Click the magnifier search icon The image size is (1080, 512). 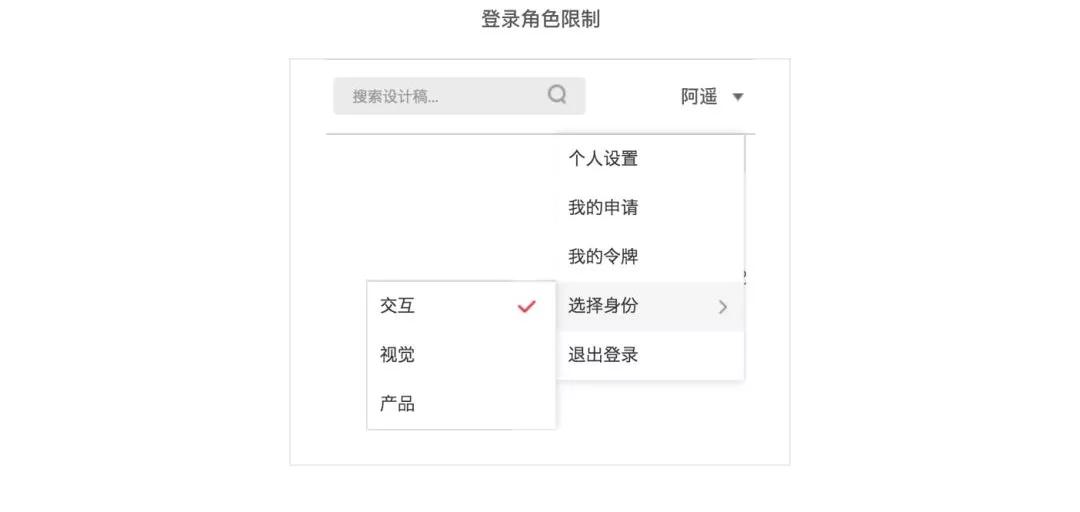coord(557,94)
